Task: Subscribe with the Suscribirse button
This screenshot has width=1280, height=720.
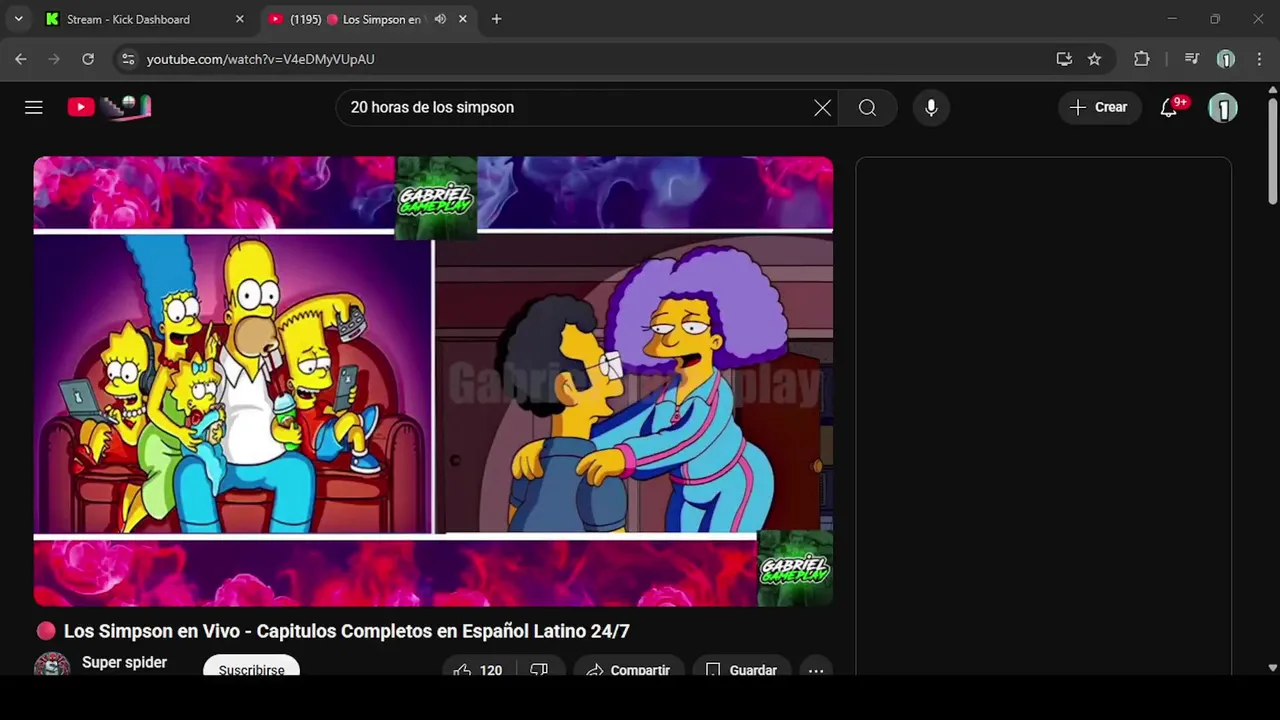Action: tap(251, 669)
